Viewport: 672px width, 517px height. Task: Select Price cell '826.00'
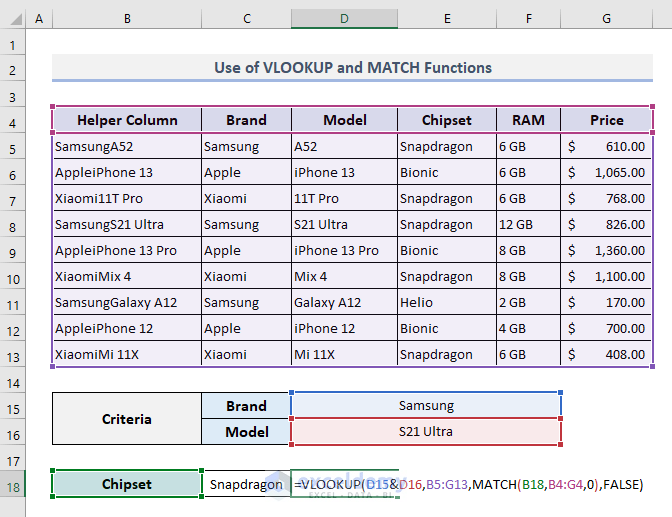(606, 224)
